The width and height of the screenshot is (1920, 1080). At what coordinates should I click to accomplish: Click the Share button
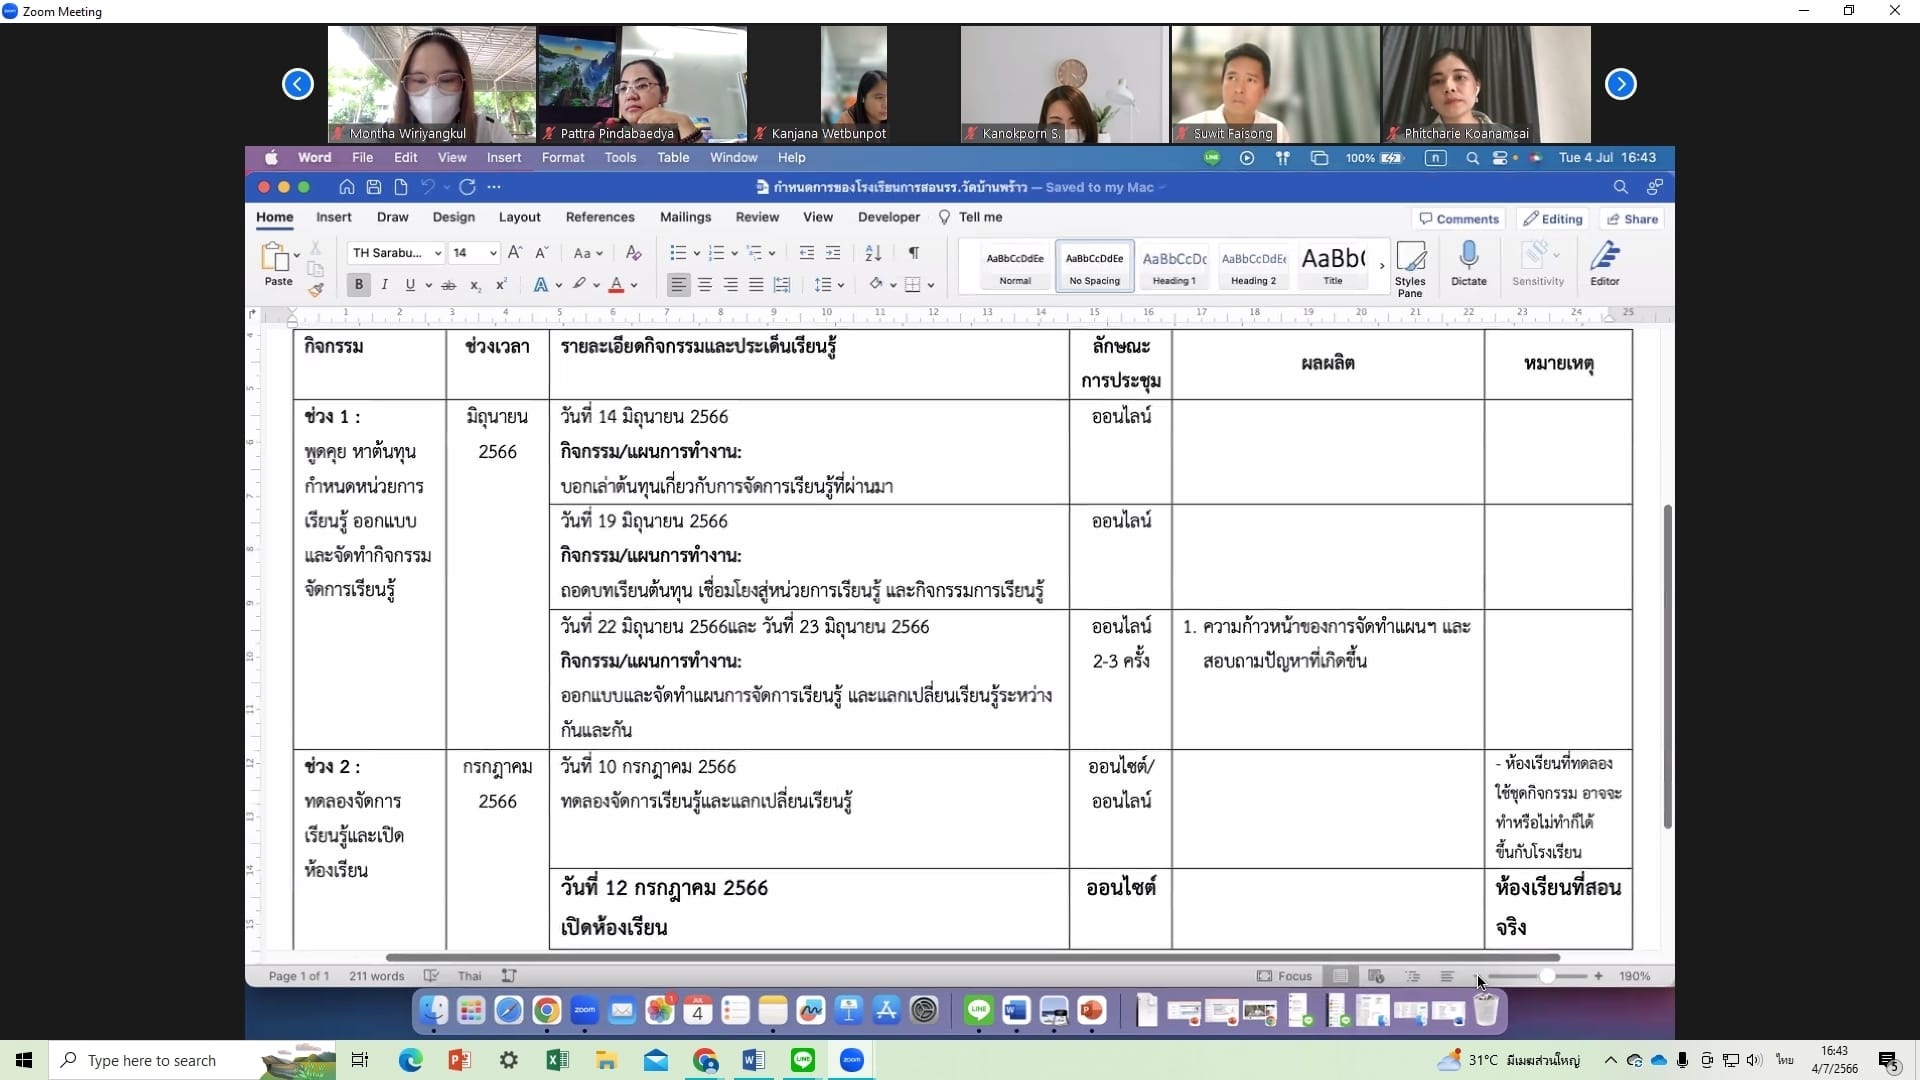1632,219
